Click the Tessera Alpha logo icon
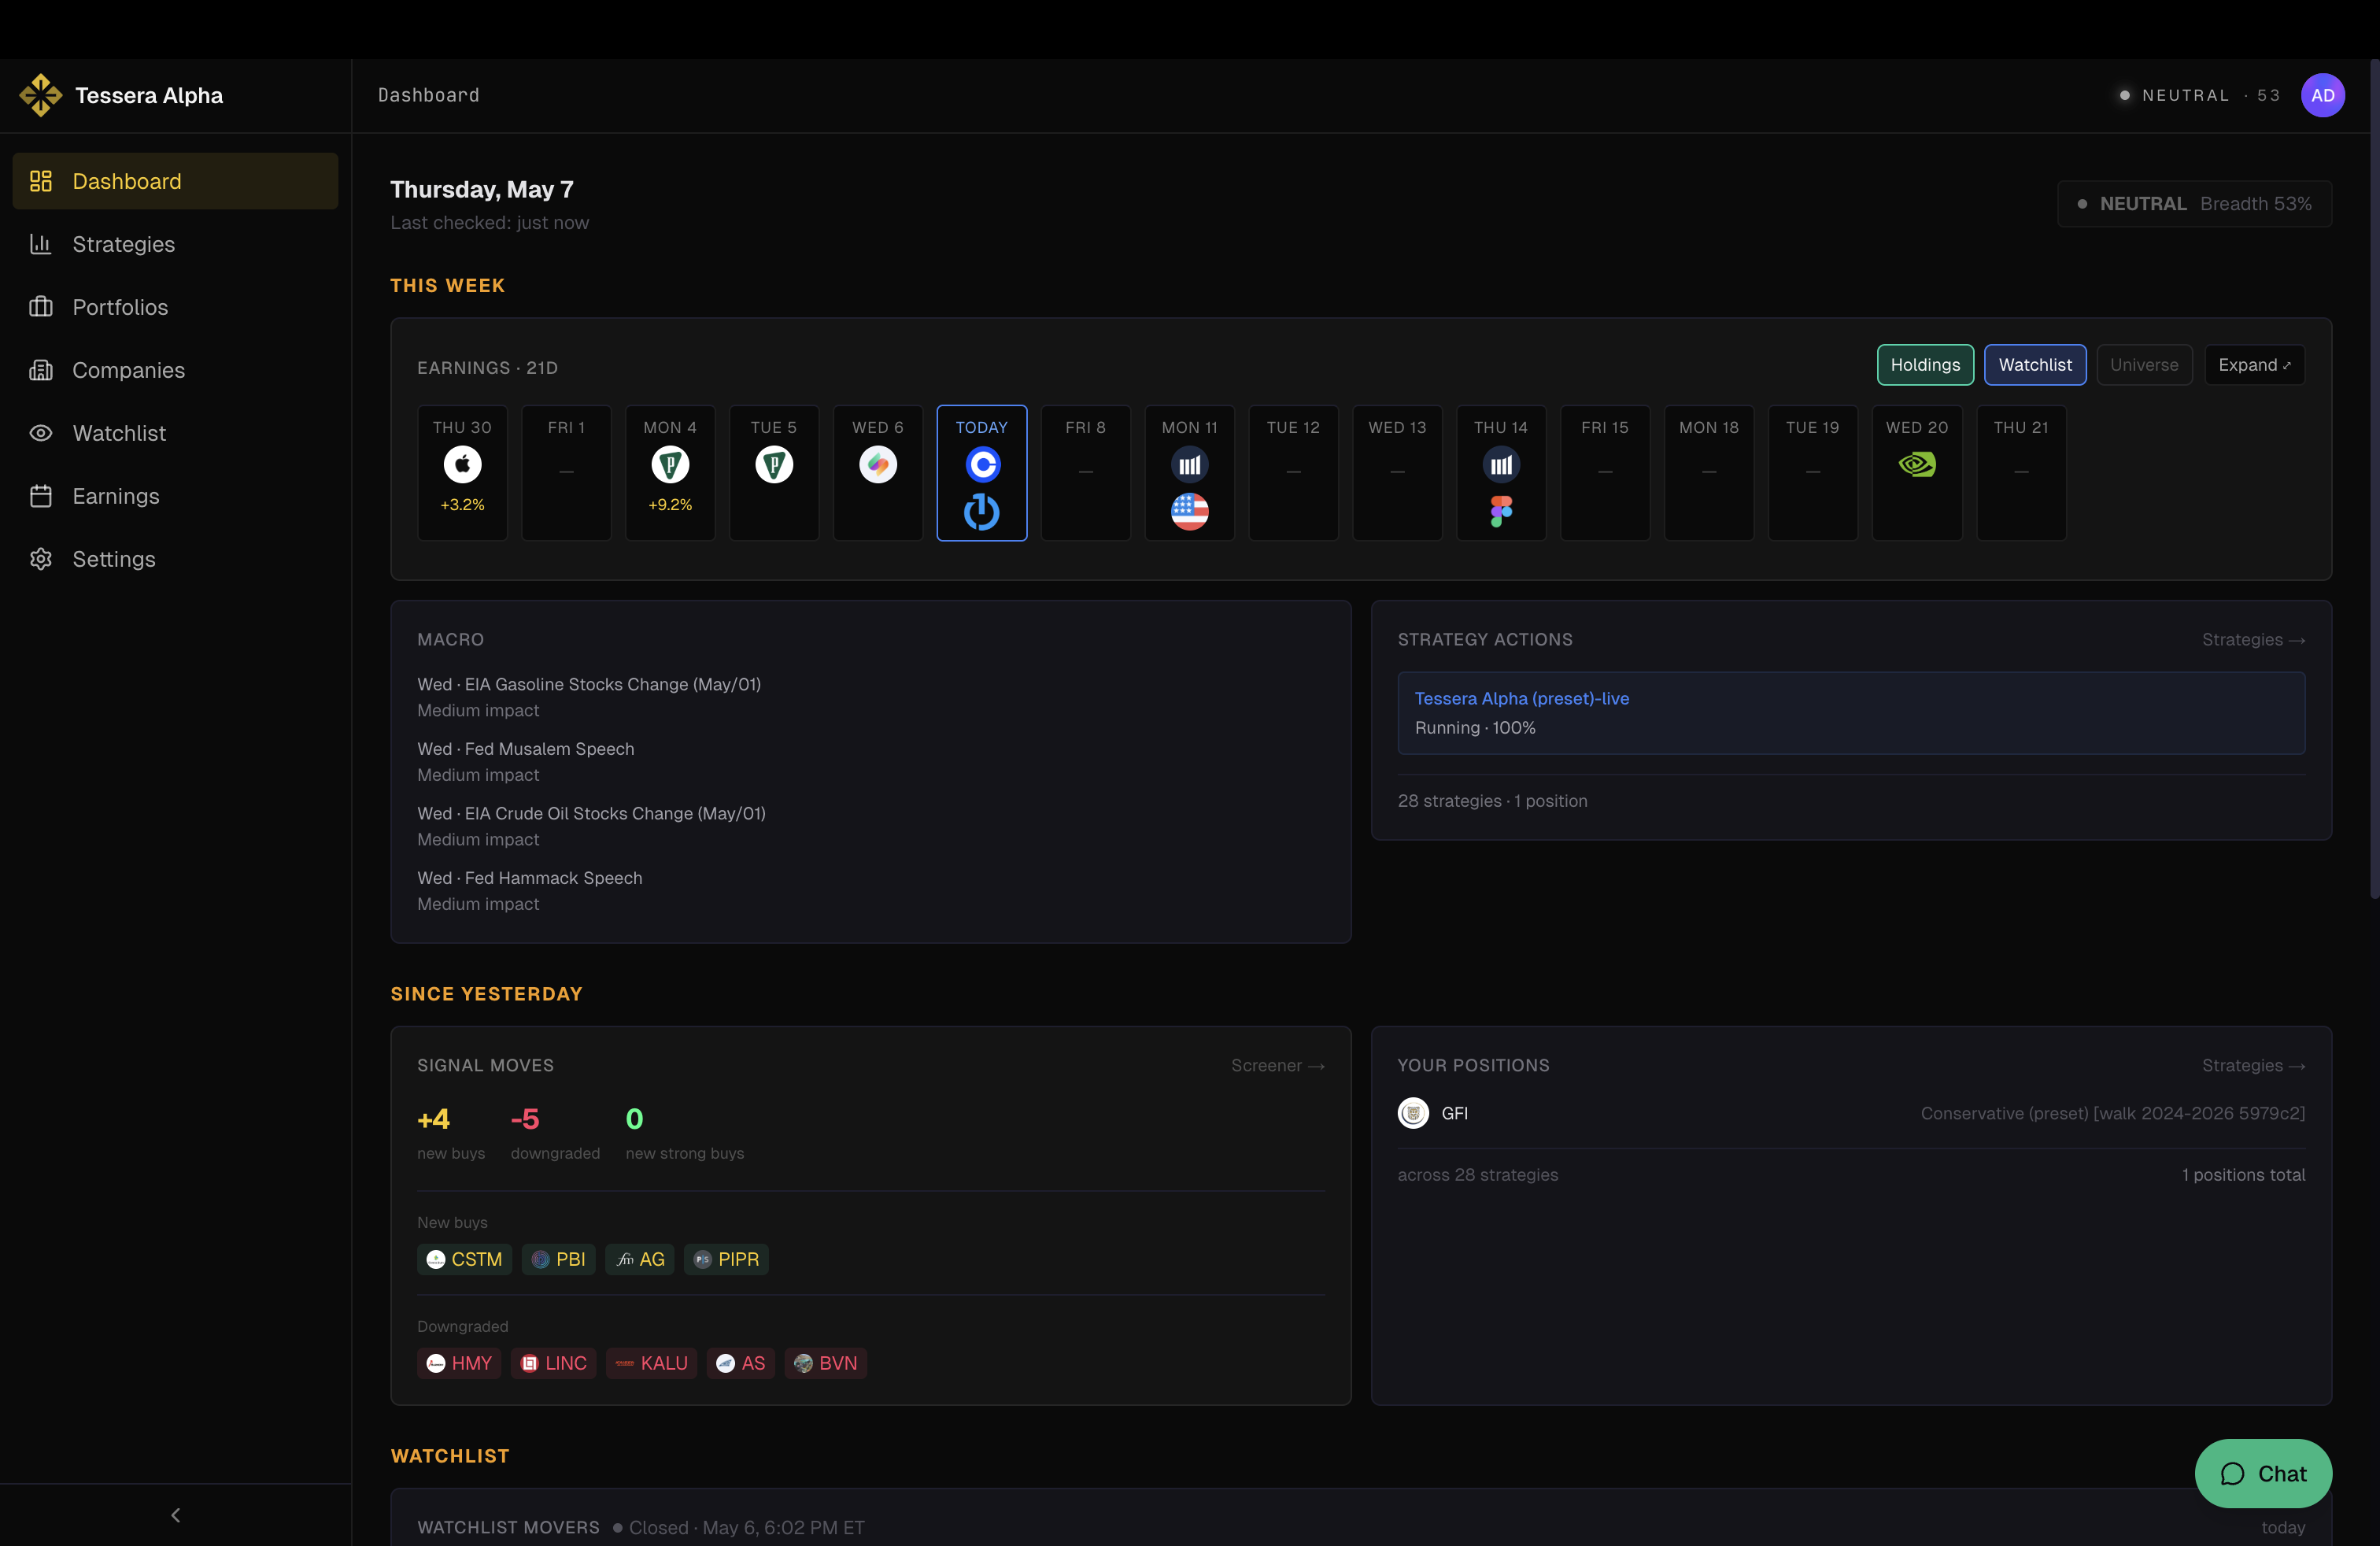 (x=41, y=95)
